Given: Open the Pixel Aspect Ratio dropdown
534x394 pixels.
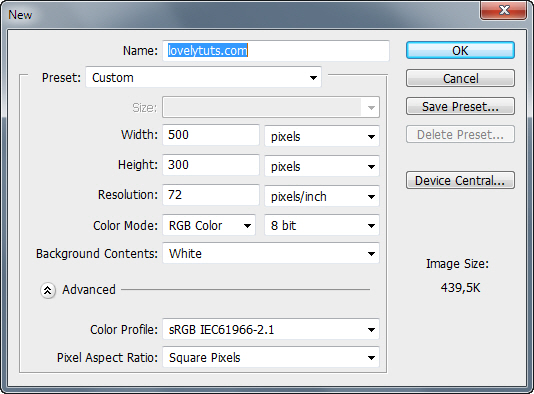Looking at the screenshot, I should pyautogui.click(x=271, y=357).
